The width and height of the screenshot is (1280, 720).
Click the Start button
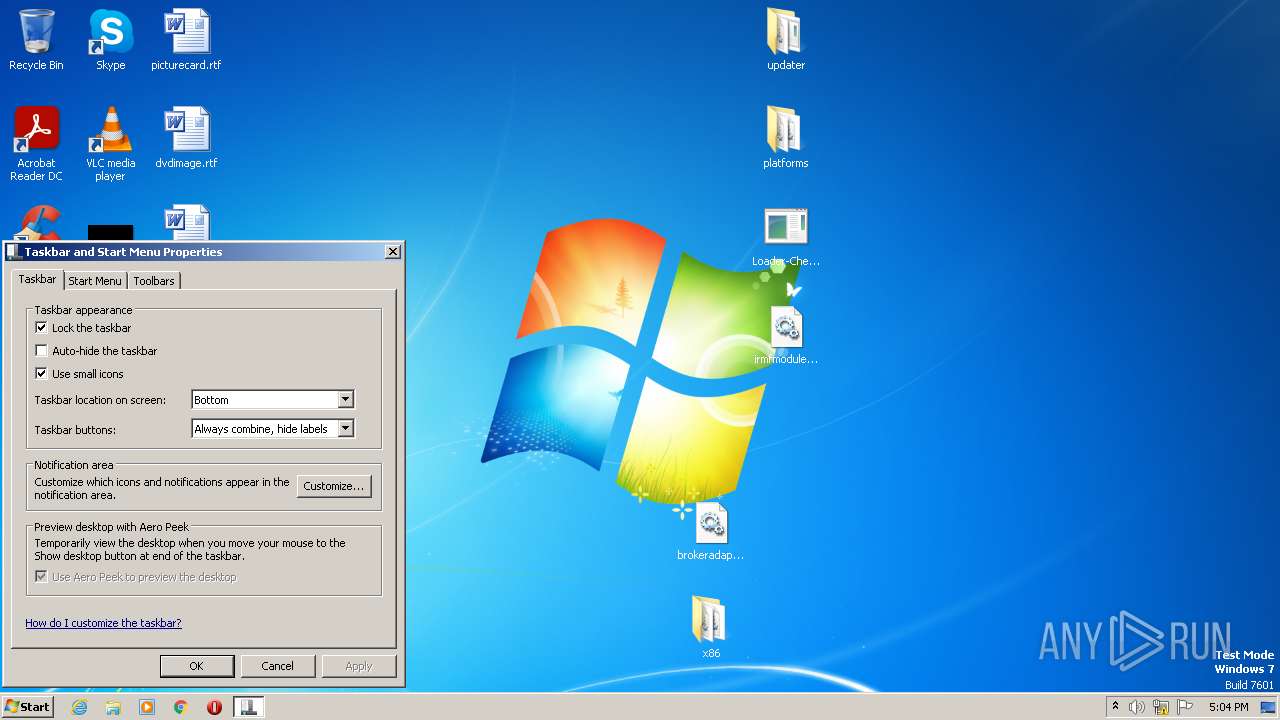(27, 707)
